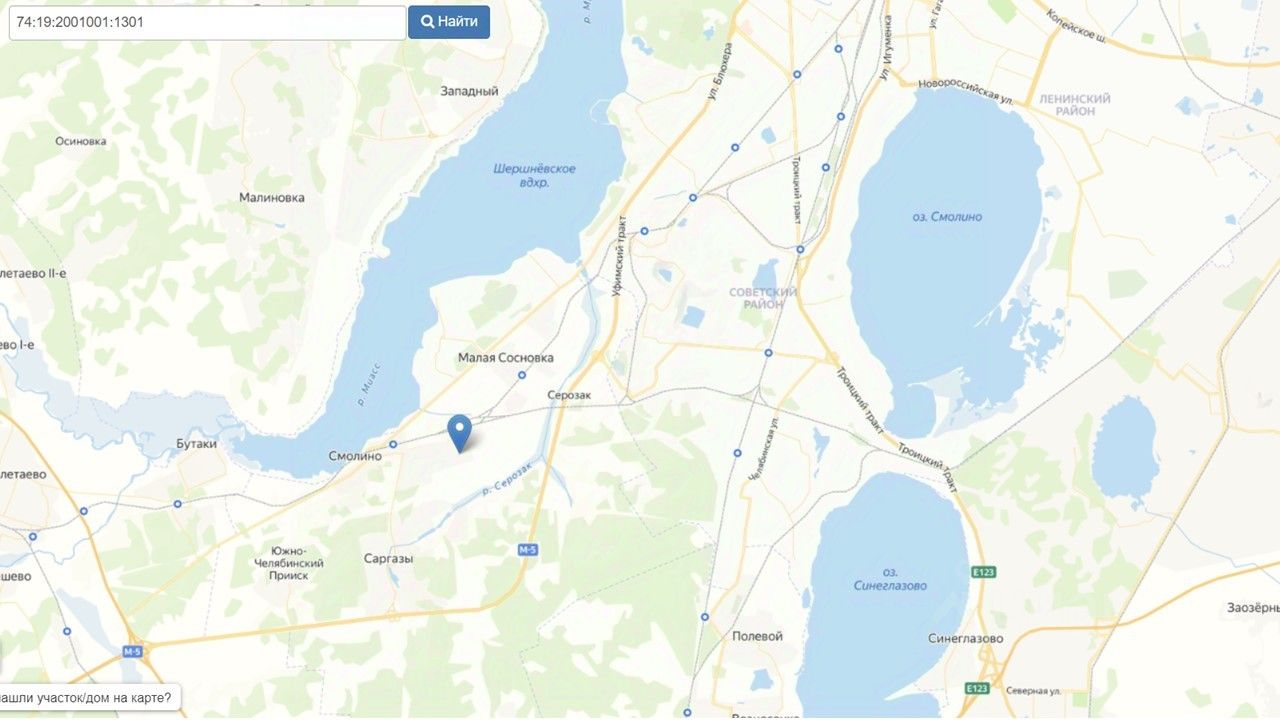Select the station marker near Малая Сосновка
This screenshot has height=720, width=1280.
click(522, 376)
